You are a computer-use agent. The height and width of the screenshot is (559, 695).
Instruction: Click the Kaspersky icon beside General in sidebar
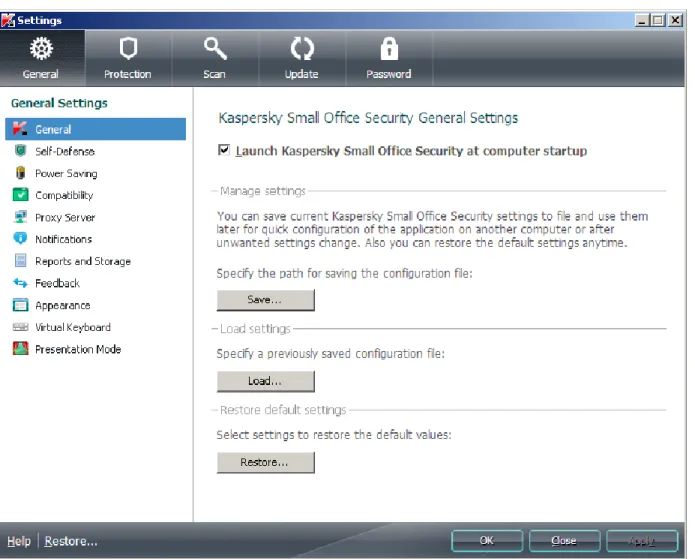(x=20, y=129)
